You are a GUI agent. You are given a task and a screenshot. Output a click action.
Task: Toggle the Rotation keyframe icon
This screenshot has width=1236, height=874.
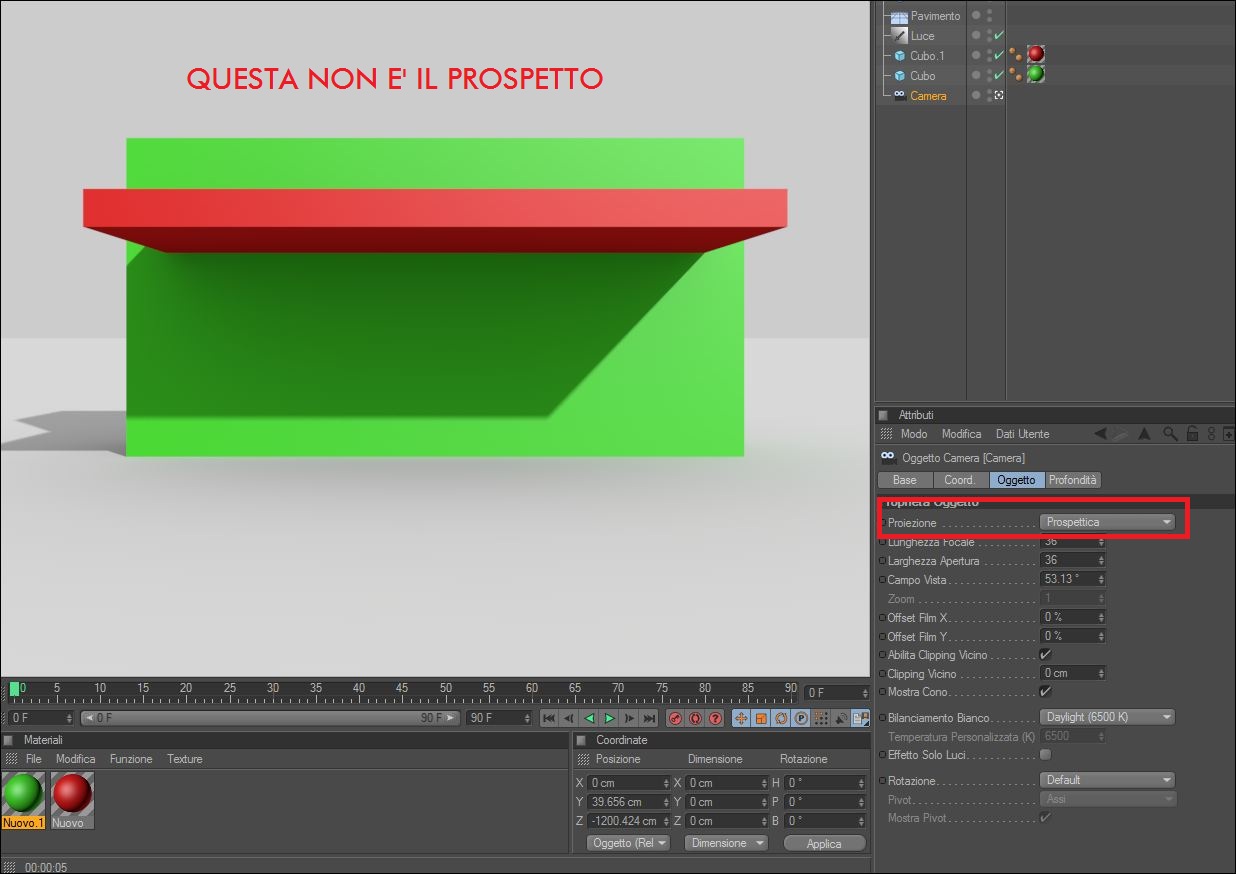781,718
